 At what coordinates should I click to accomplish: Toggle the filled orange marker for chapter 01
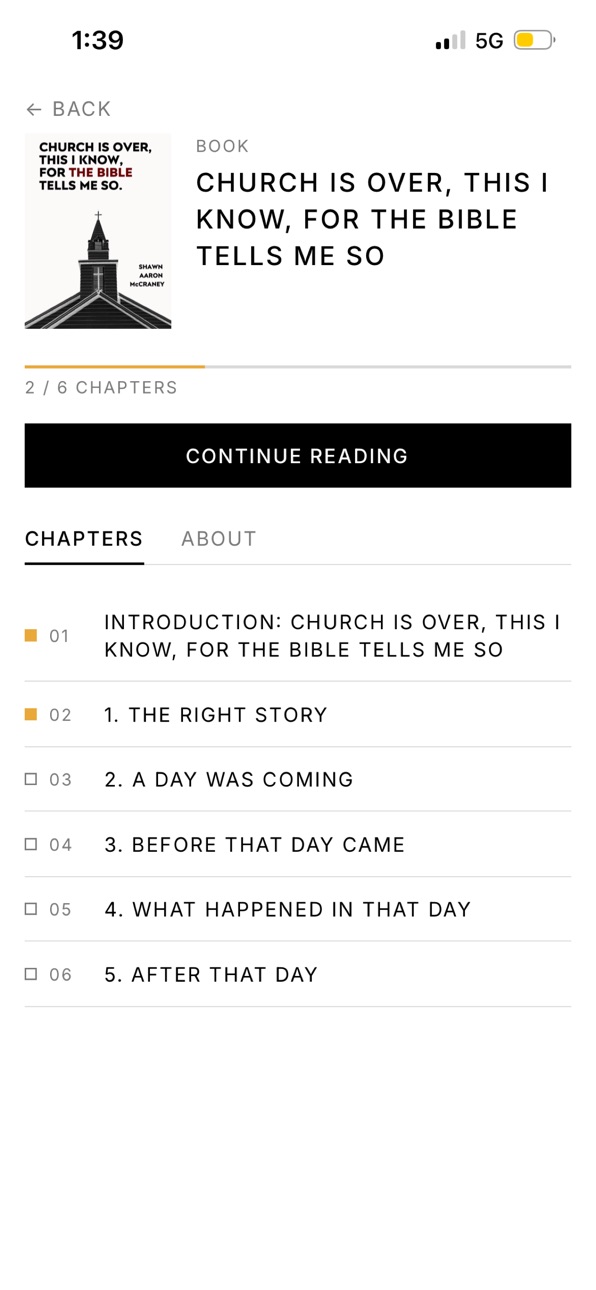tap(31, 635)
